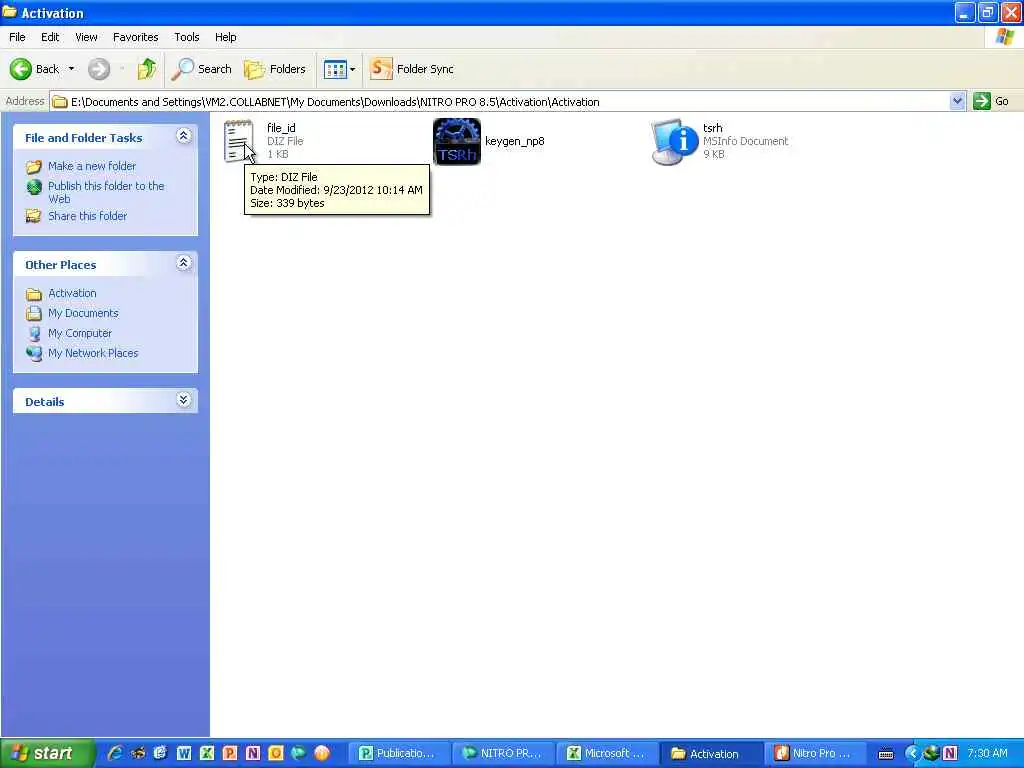
Task: Toggle the Folders tree pane
Action: [274, 69]
